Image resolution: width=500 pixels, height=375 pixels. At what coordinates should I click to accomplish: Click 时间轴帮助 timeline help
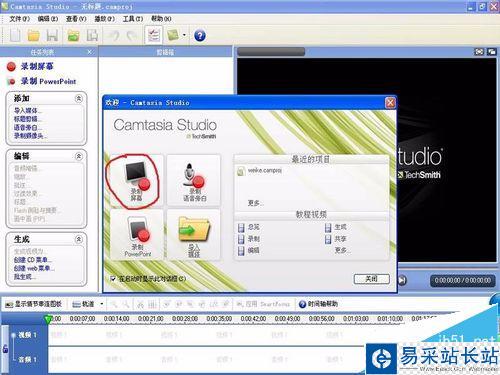tap(318, 304)
